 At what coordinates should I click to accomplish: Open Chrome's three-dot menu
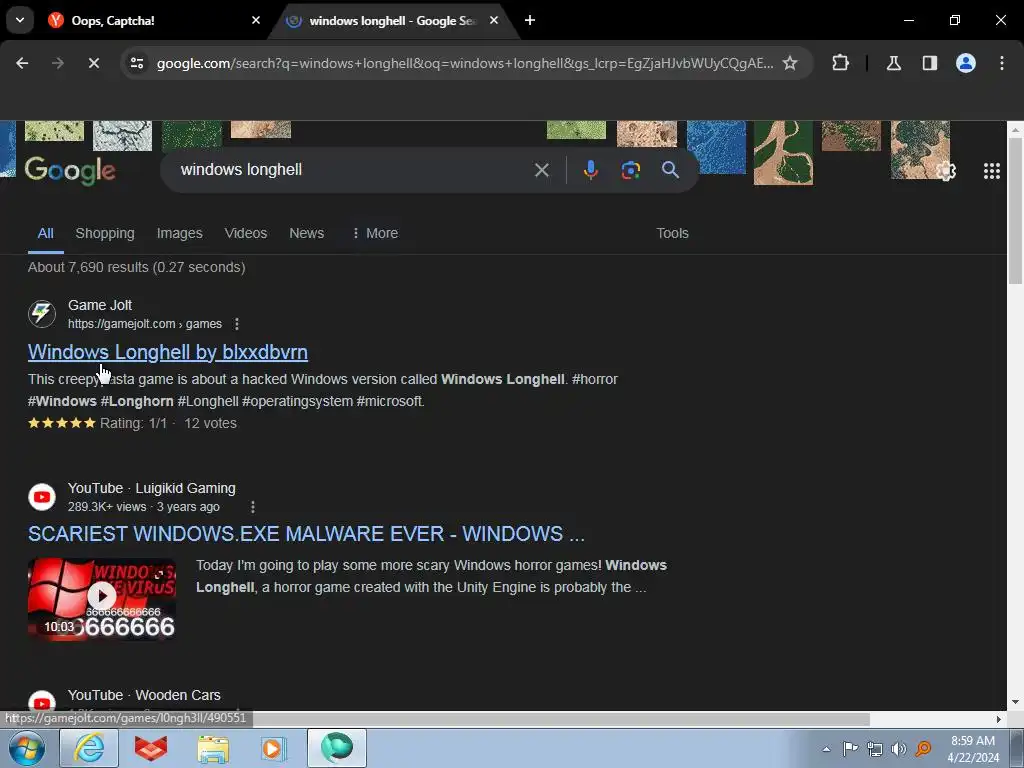pyautogui.click(x=1002, y=63)
